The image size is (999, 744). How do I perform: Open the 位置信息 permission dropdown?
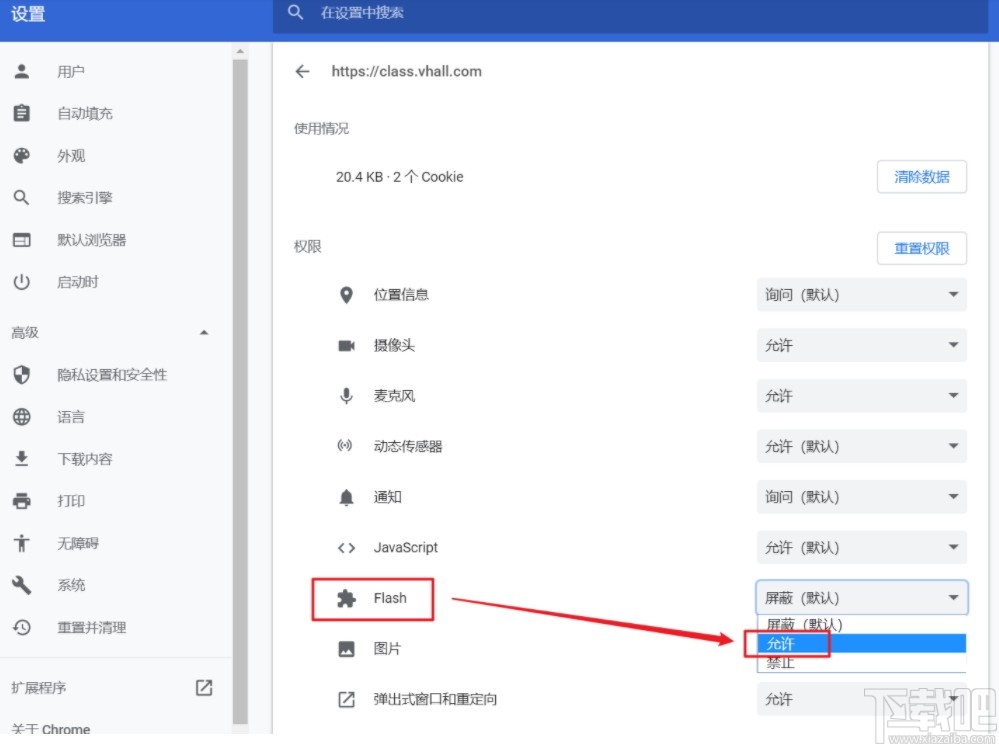pos(861,294)
